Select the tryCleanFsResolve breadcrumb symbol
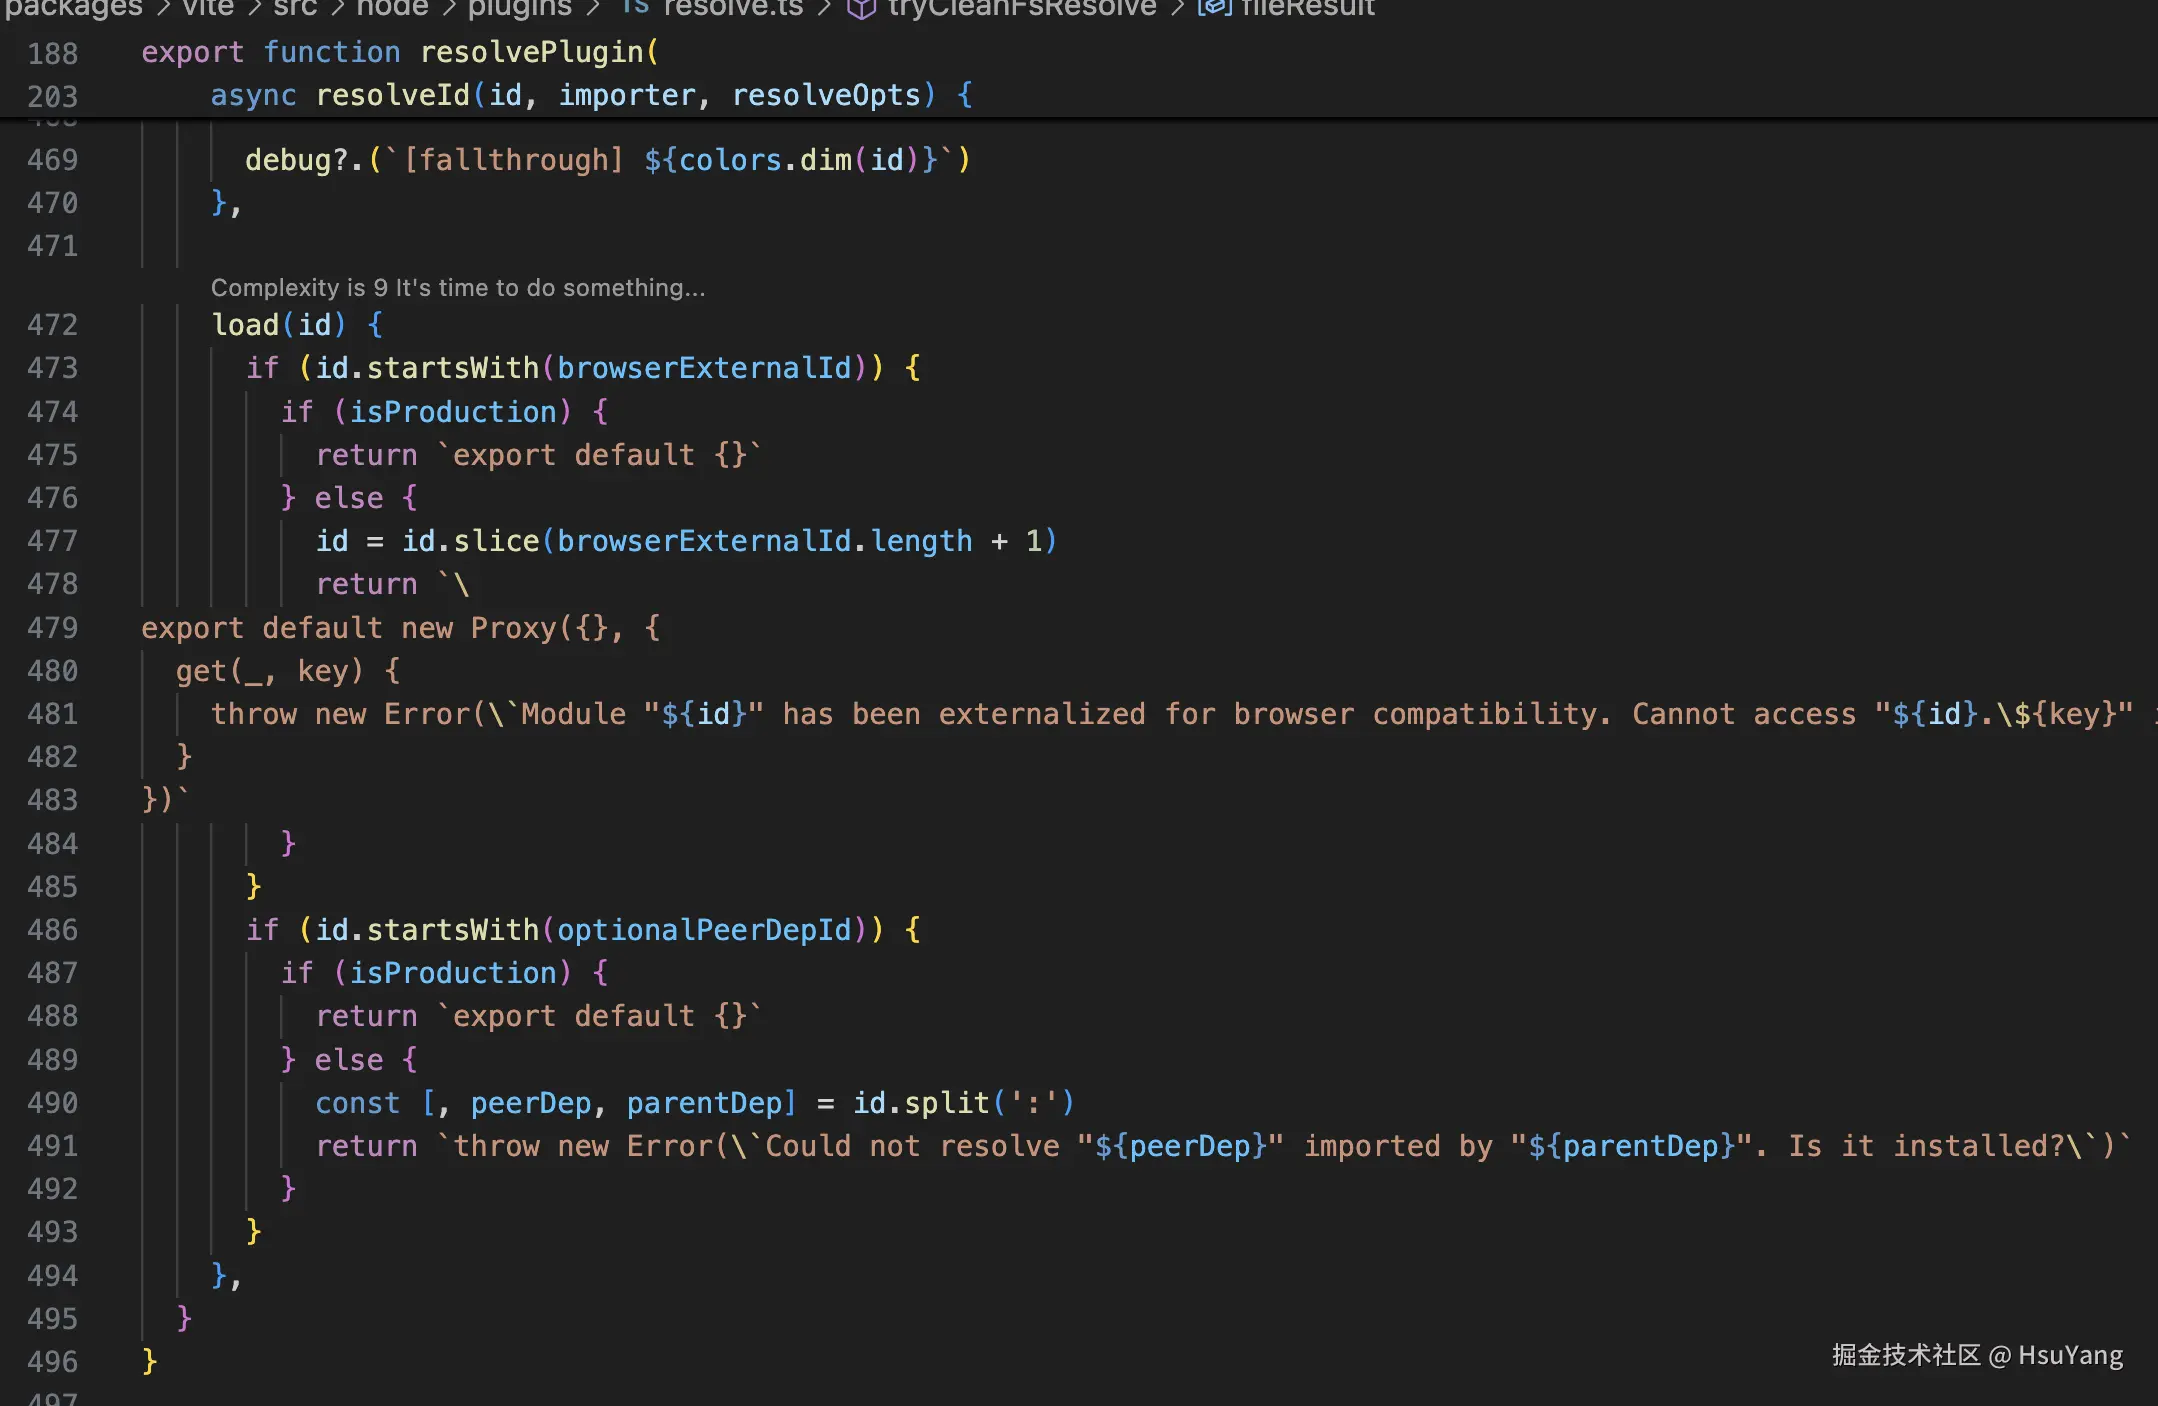This screenshot has height=1406, width=2158. tap(1022, 8)
